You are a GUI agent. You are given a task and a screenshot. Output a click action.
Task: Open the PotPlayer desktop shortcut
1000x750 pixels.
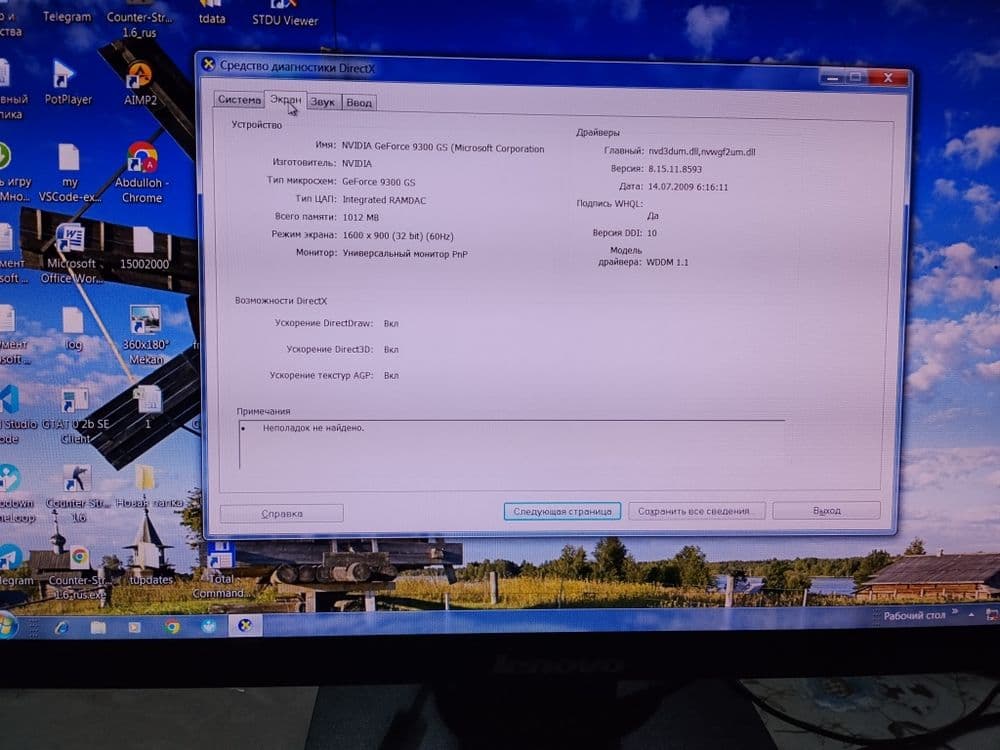pos(68,83)
